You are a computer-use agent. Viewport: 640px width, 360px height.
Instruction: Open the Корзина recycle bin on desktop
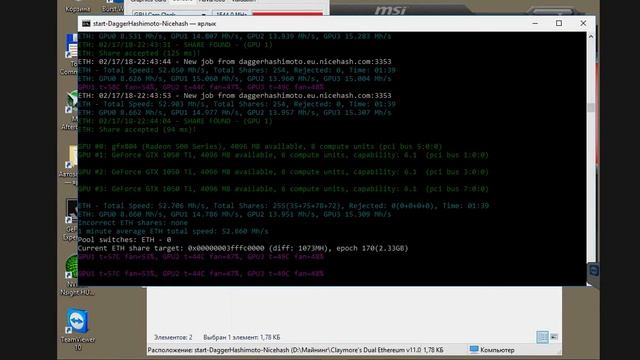tap(78, 7)
